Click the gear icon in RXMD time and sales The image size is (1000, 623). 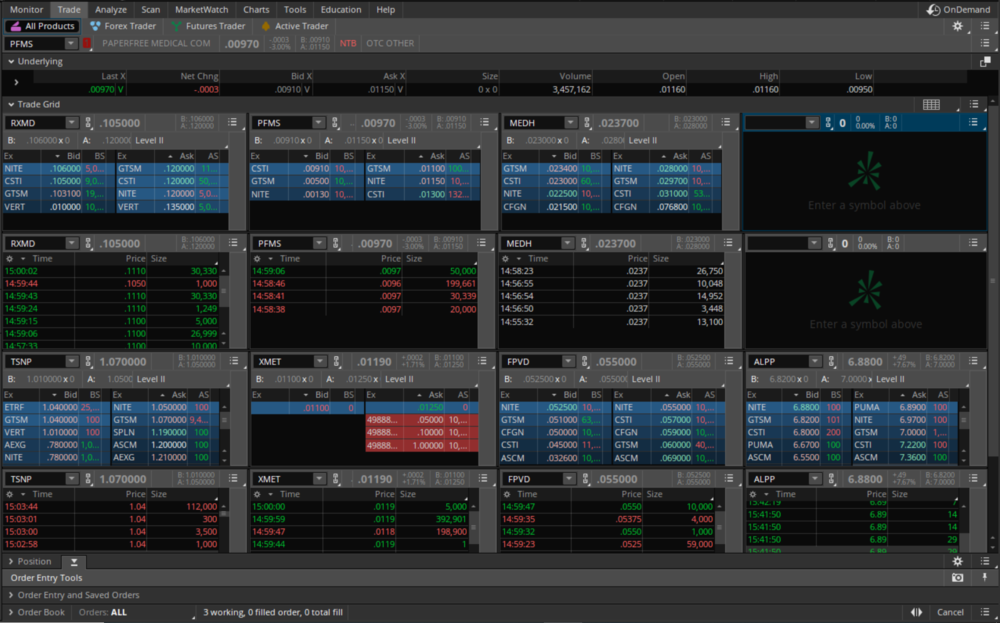(x=10, y=258)
